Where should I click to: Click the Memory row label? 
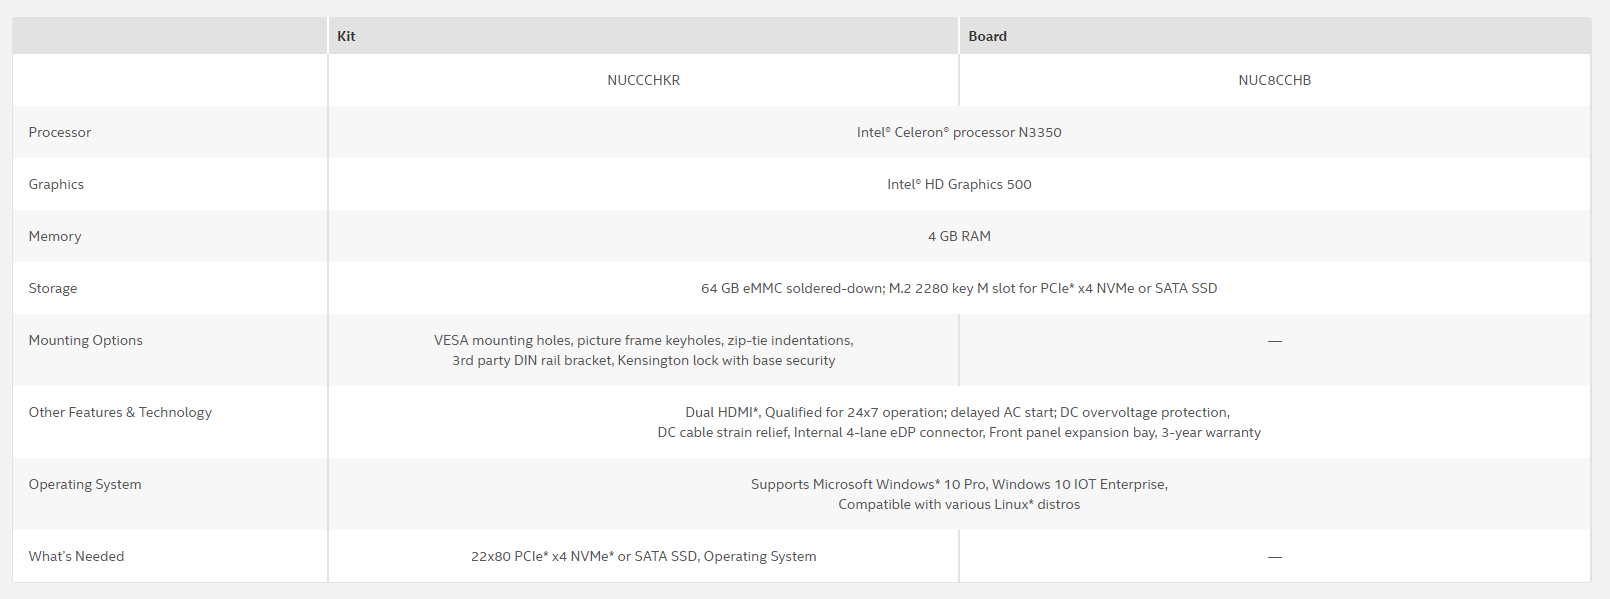tap(55, 236)
